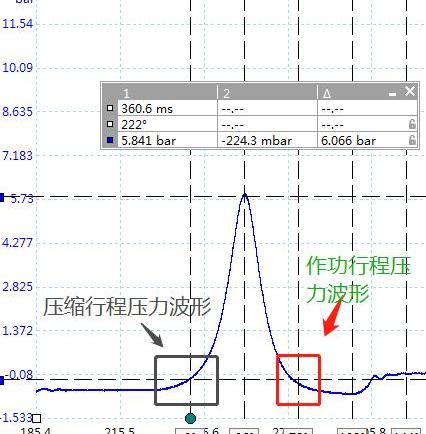Click the green 作功行程压力波形 annotation text
This screenshot has width=426, height=434.
358,279
